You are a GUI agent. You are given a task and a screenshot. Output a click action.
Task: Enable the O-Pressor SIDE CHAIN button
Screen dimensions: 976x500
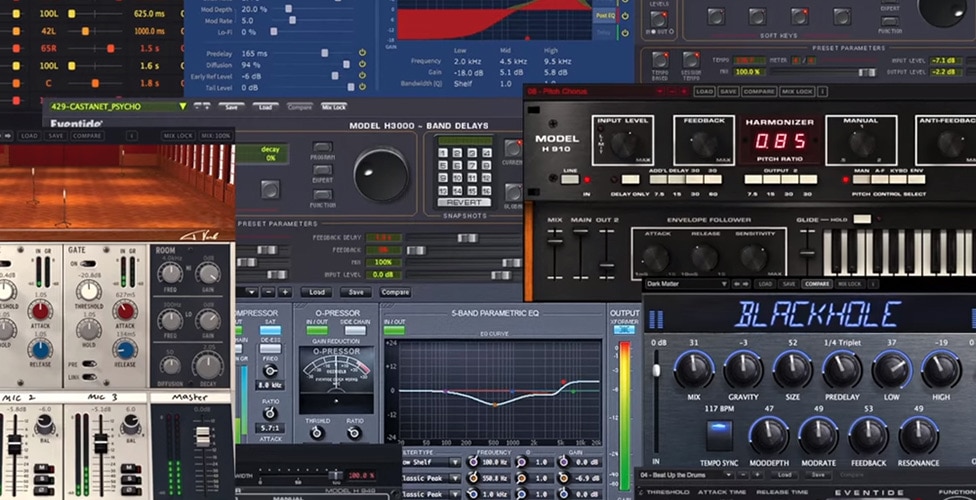pos(355,330)
